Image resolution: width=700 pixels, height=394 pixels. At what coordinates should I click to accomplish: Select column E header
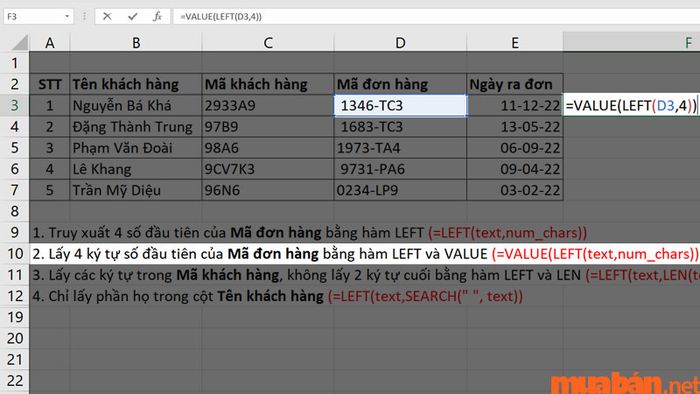tap(515, 43)
